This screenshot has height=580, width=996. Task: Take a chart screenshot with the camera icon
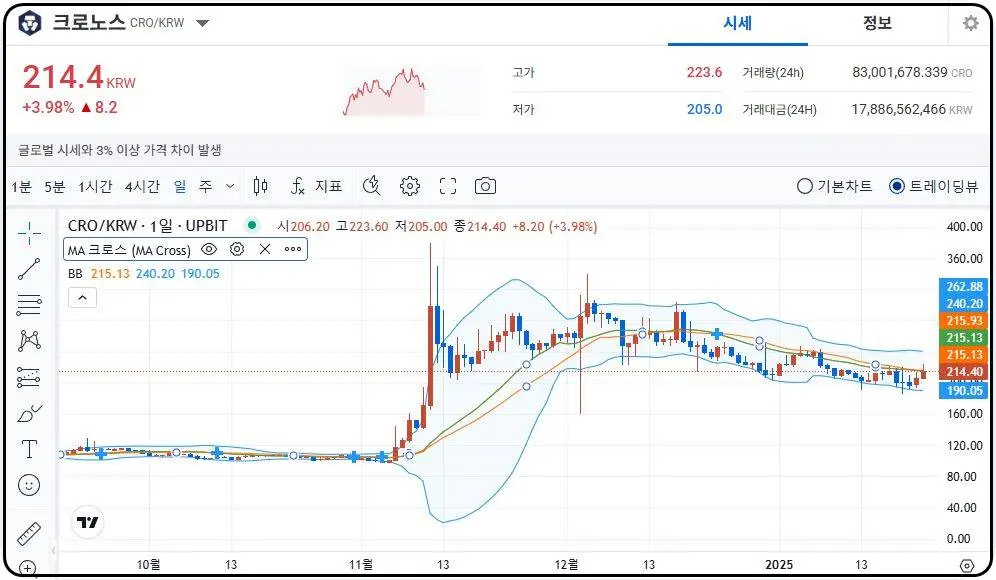(x=485, y=186)
